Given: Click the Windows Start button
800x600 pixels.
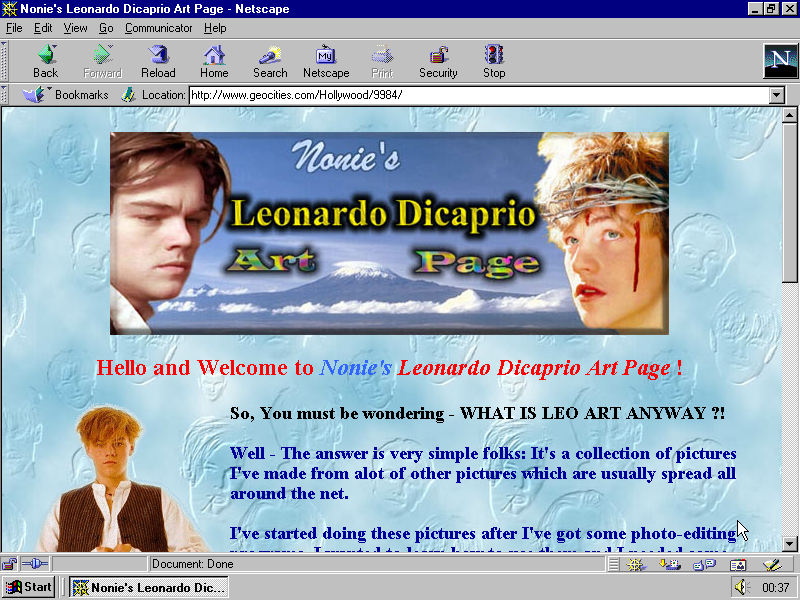Looking at the screenshot, I should 28,587.
